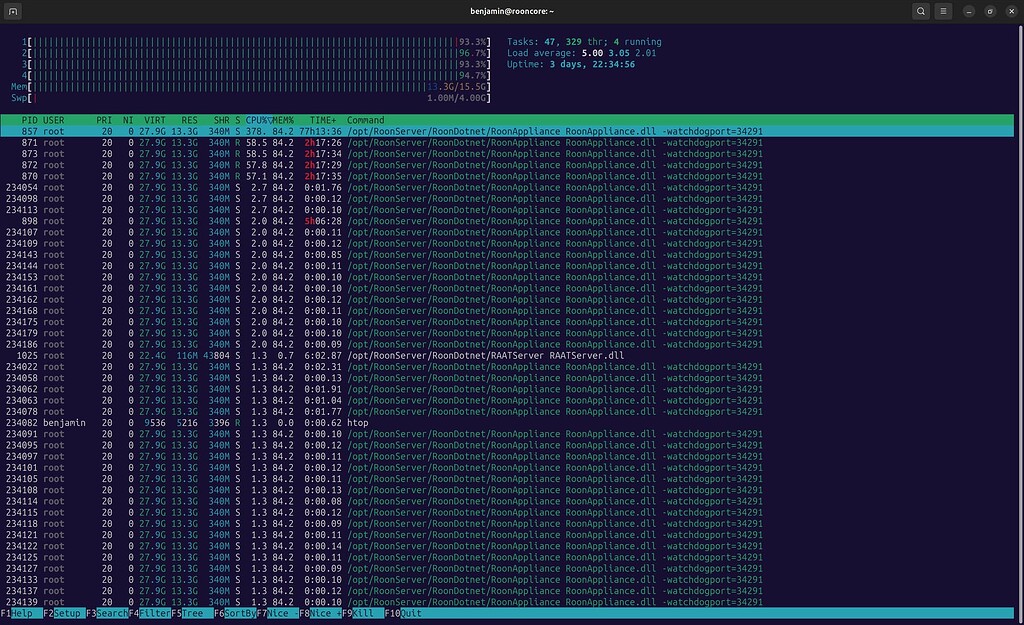Lower process priority with F7 Nice-

pyautogui.click(x=277, y=613)
